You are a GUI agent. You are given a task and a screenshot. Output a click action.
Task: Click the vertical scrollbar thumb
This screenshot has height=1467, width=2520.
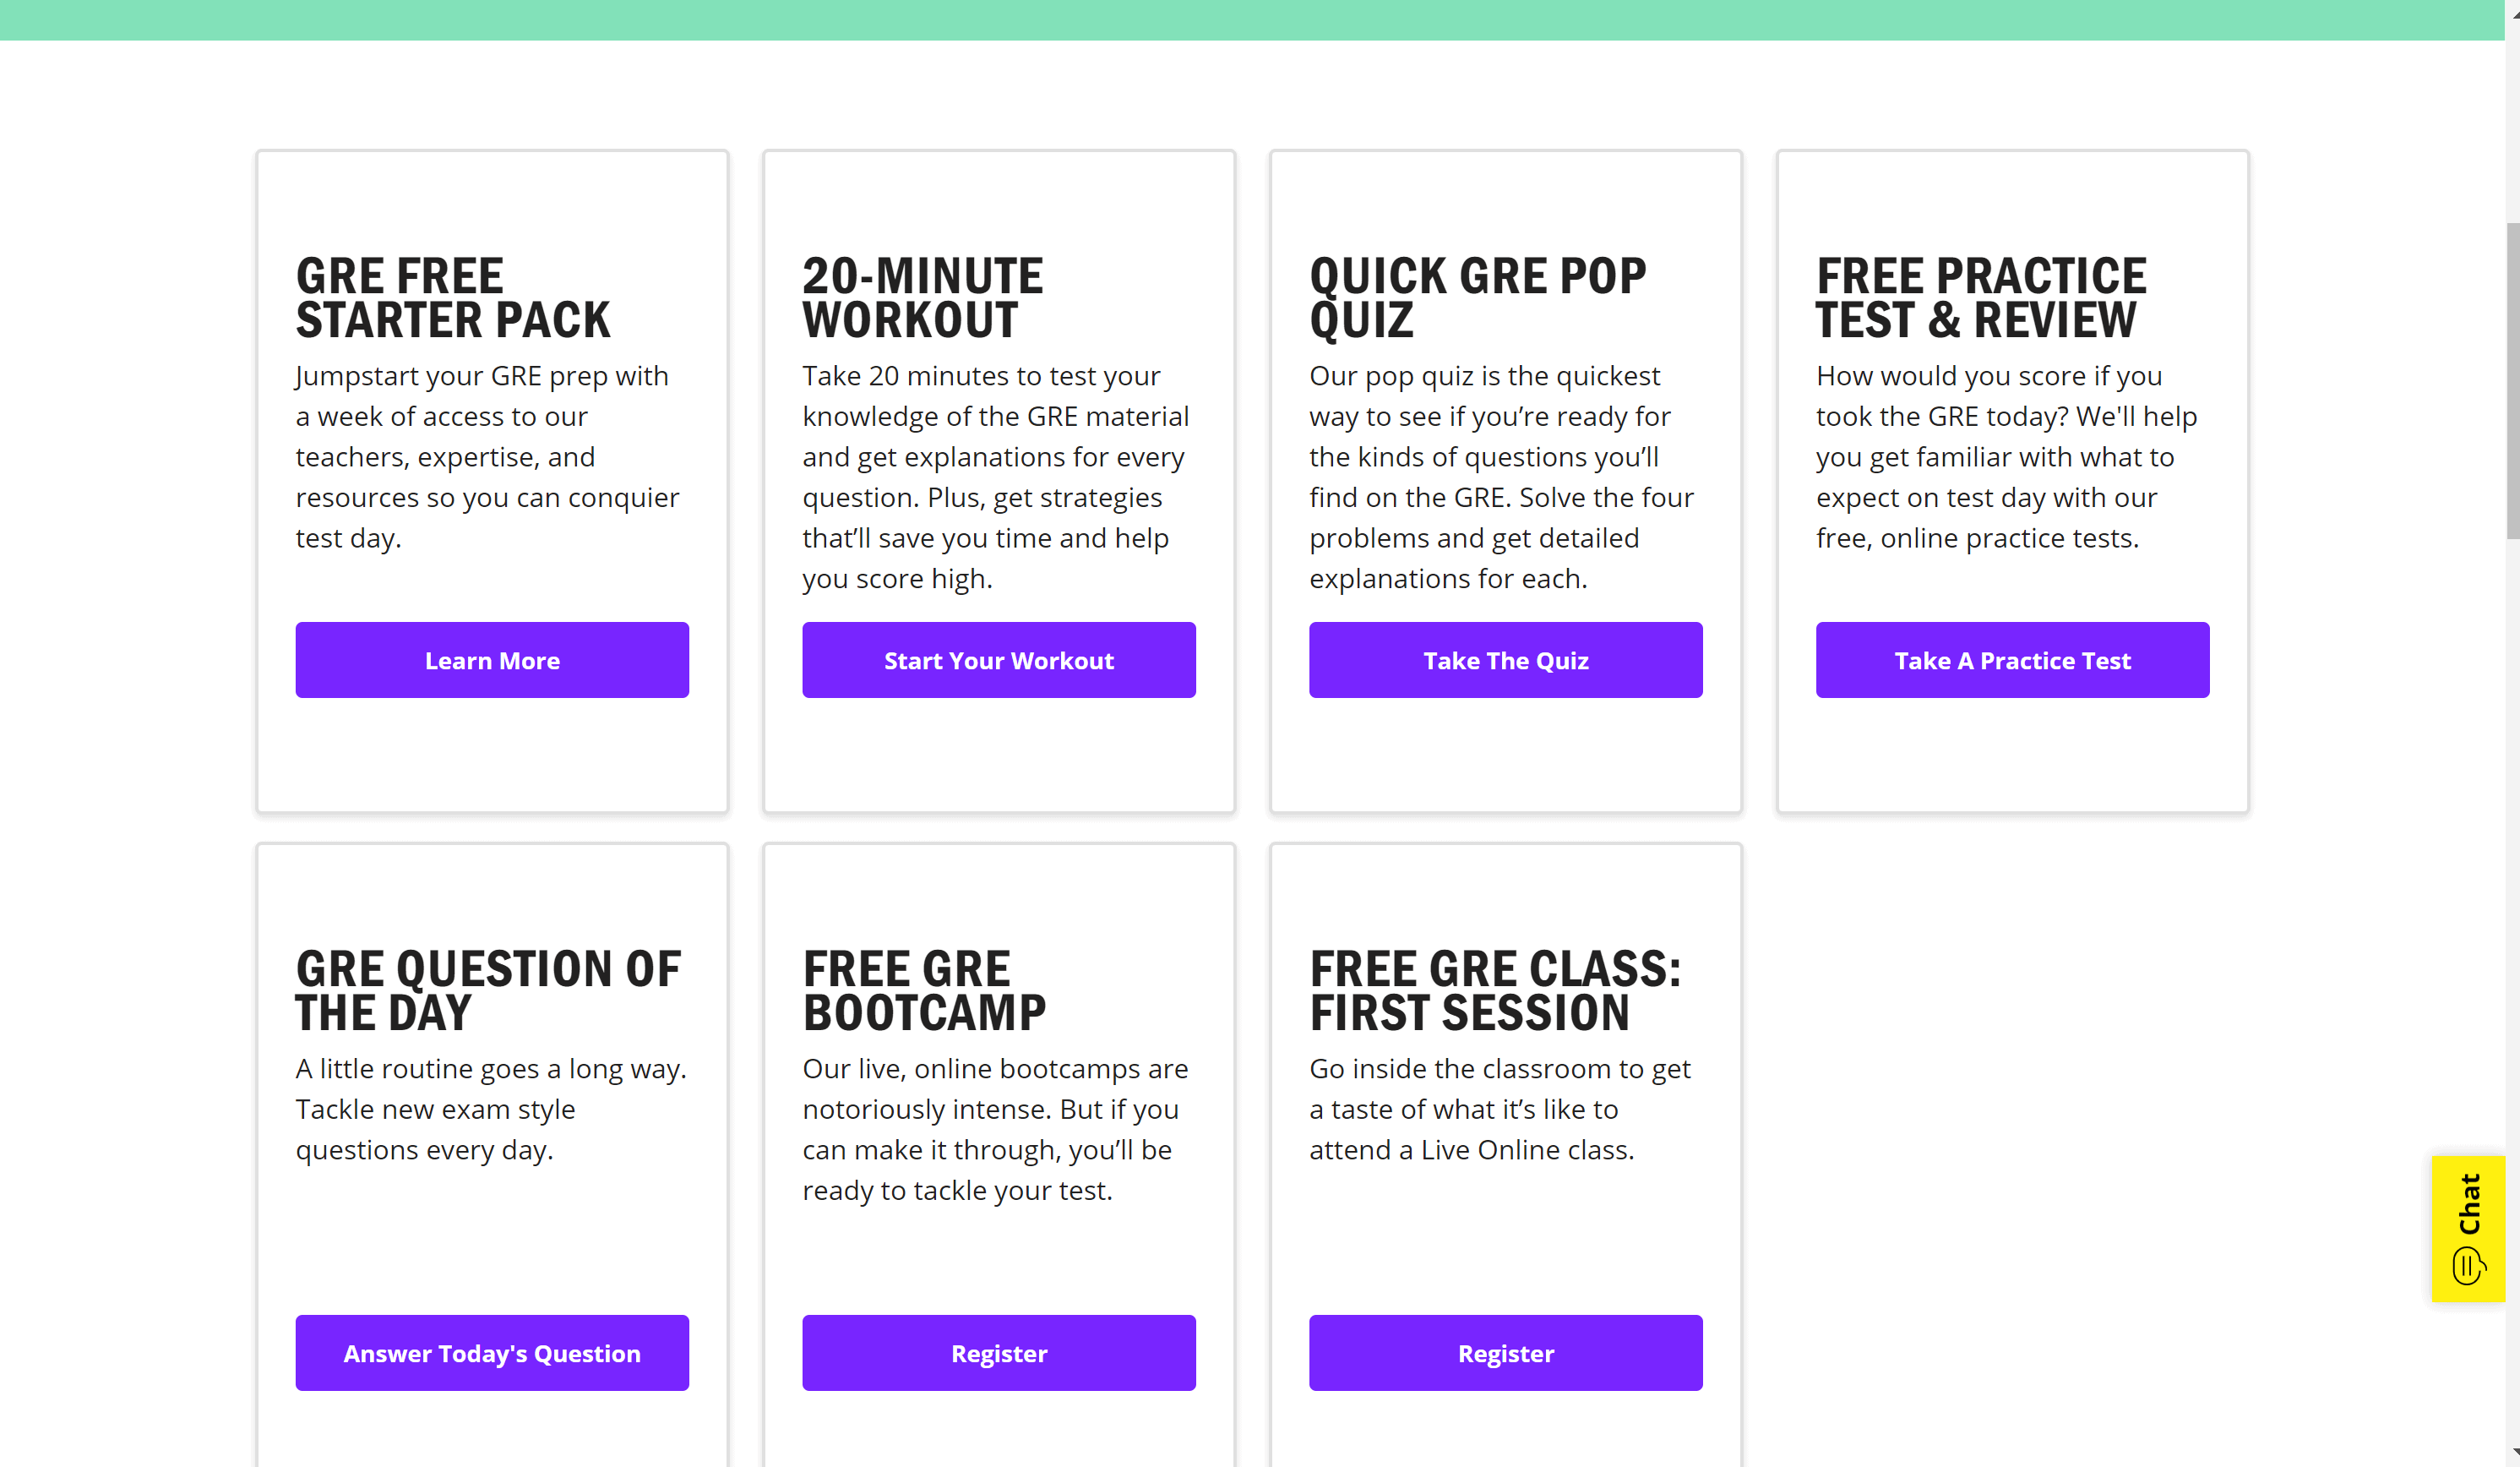[x=2512, y=380]
